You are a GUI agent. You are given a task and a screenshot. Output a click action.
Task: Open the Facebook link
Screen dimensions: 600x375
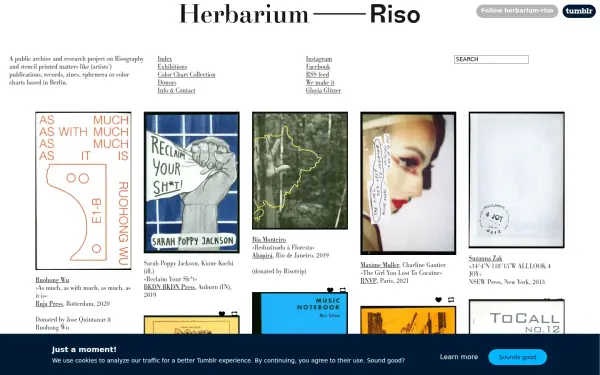pyautogui.click(x=318, y=67)
